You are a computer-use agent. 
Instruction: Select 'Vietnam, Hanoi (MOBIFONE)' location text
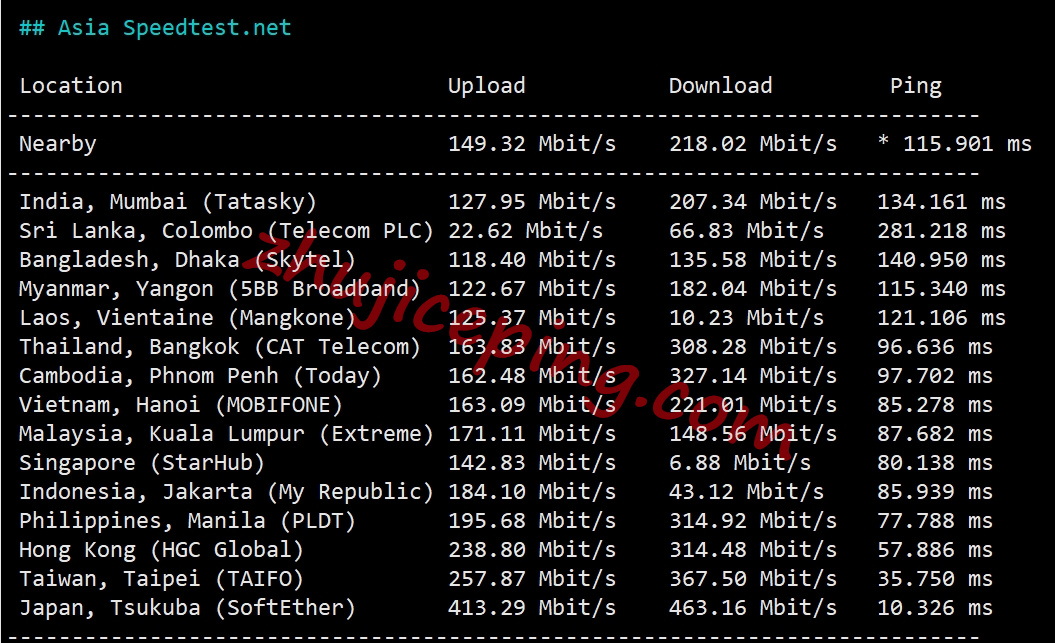pos(180,404)
